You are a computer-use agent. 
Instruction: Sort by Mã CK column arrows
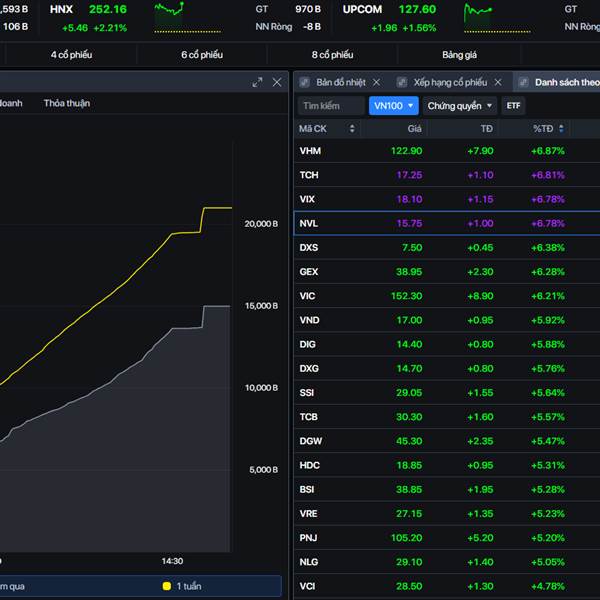[x=351, y=129]
